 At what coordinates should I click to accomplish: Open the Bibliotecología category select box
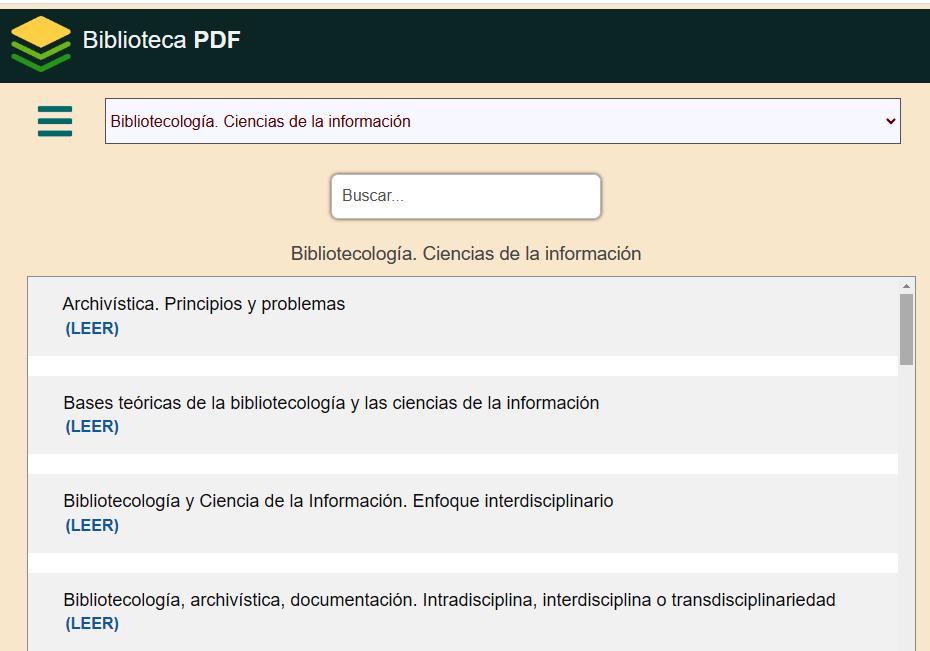coord(500,121)
